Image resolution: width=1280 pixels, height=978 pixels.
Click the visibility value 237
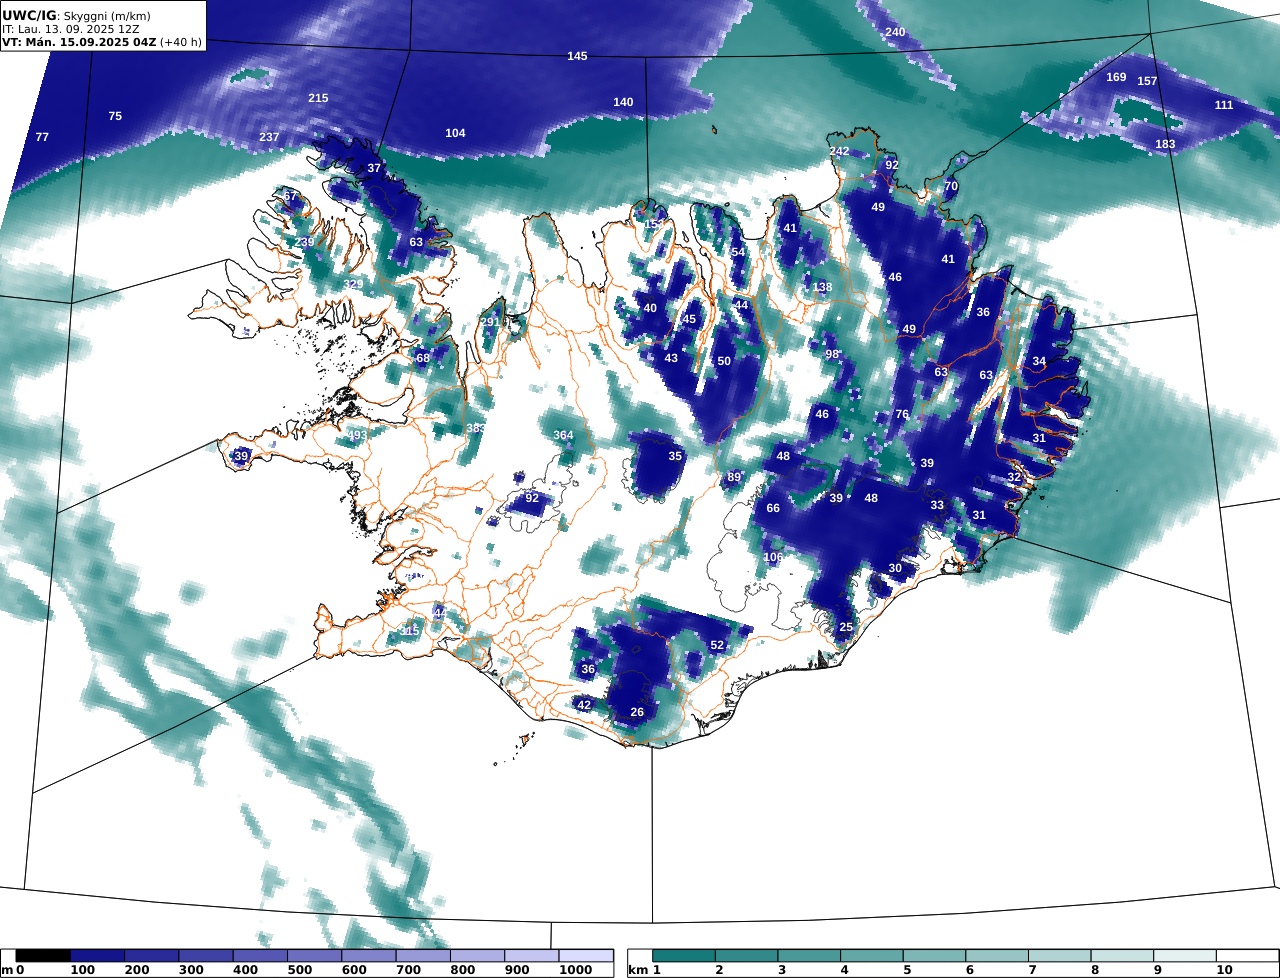(x=269, y=137)
